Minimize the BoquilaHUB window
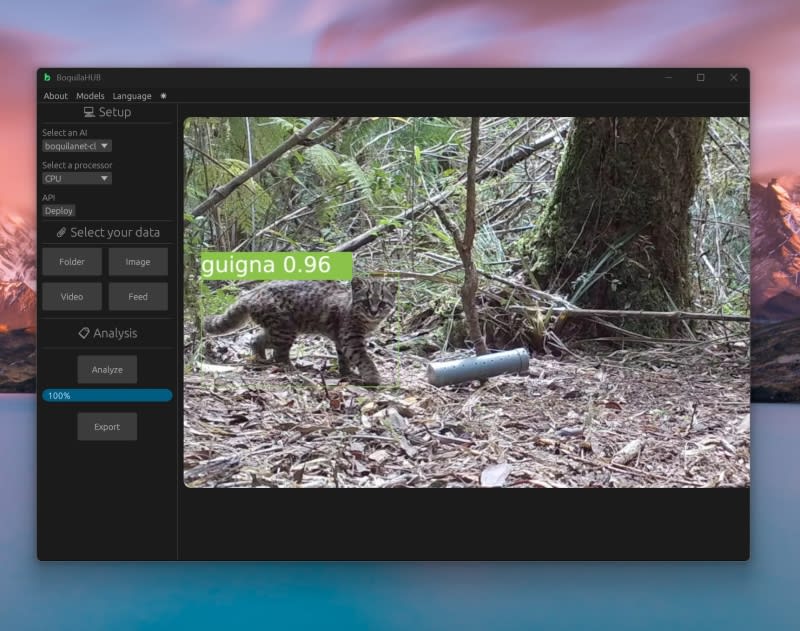Viewport: 800px width, 631px height. point(667,77)
